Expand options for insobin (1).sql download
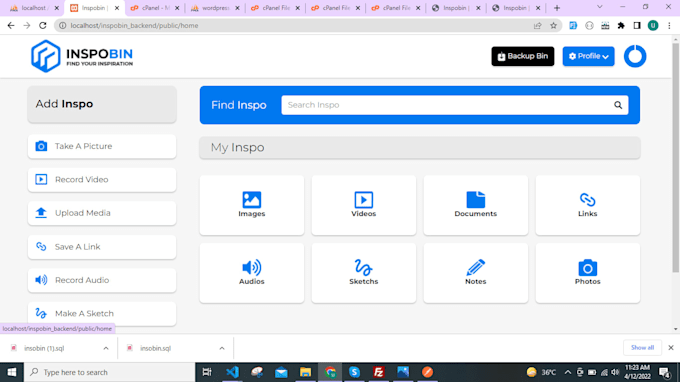Viewport: 680px width, 382px height. 106,348
